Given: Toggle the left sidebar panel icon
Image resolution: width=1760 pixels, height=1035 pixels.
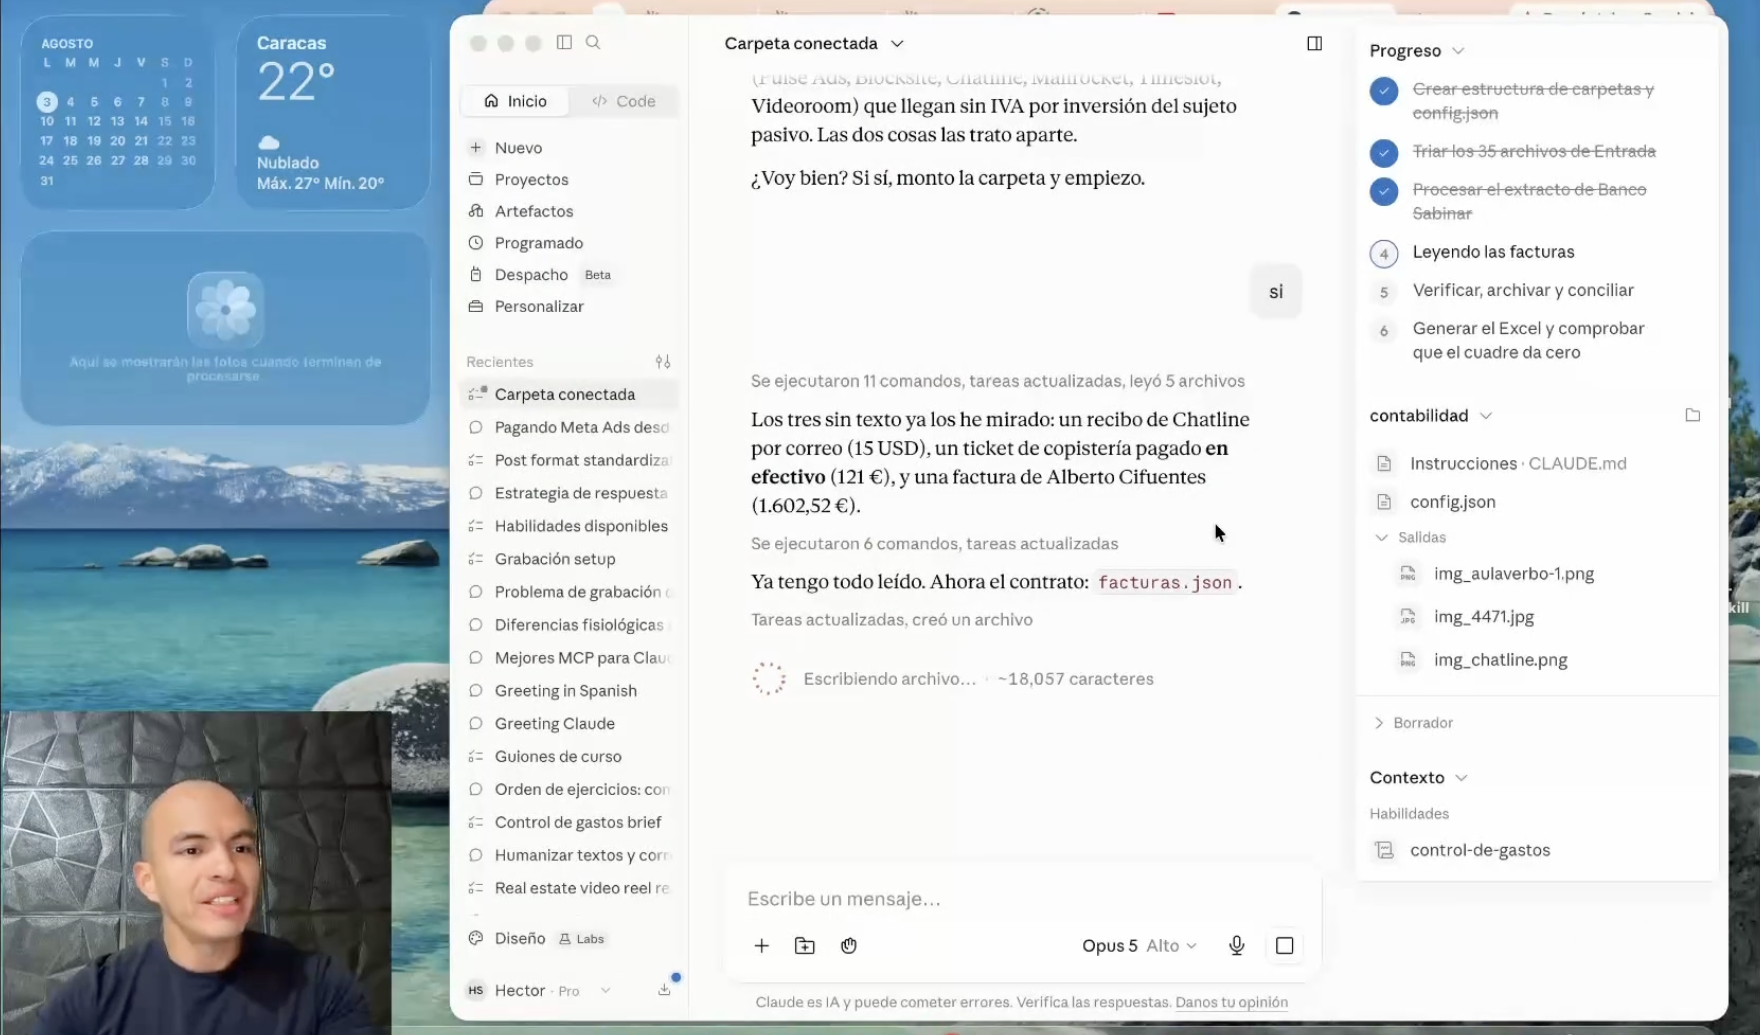Looking at the screenshot, I should pyautogui.click(x=564, y=42).
